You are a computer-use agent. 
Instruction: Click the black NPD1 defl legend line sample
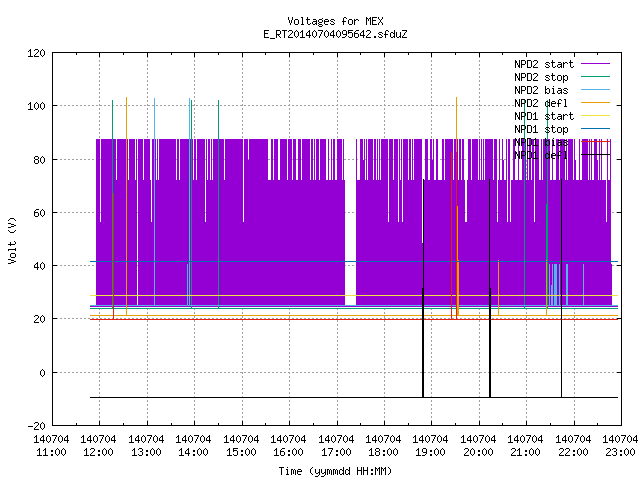[596, 155]
